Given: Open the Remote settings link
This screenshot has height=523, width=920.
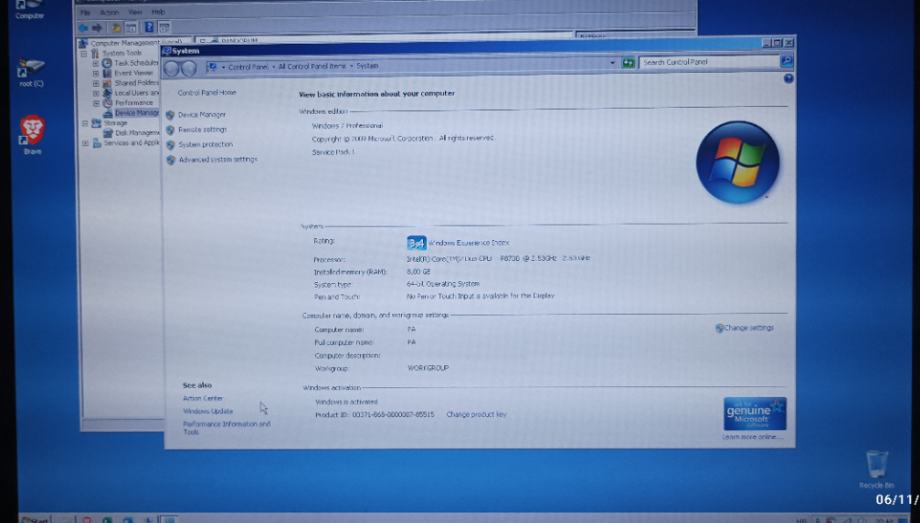Looking at the screenshot, I should pyautogui.click(x=202, y=130).
